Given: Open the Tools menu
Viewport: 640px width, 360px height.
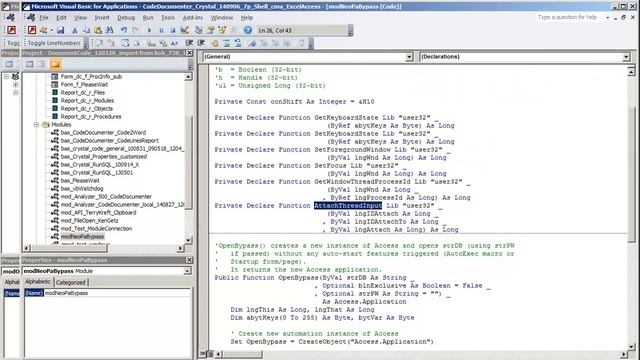Looking at the screenshot, I should coord(168,18).
